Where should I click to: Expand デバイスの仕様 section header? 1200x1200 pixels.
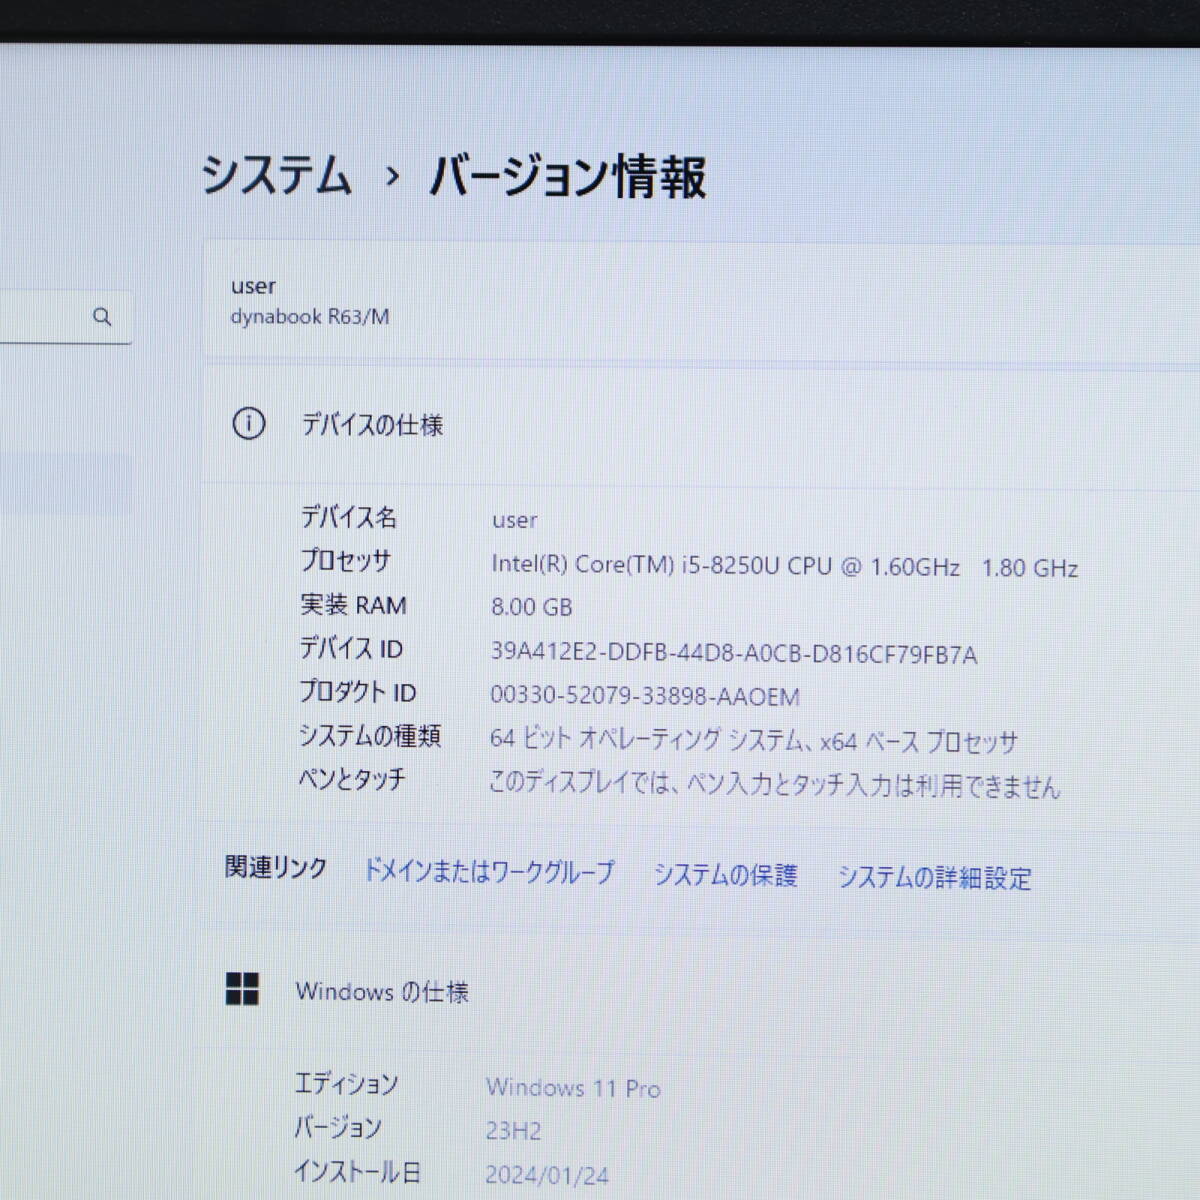701,425
